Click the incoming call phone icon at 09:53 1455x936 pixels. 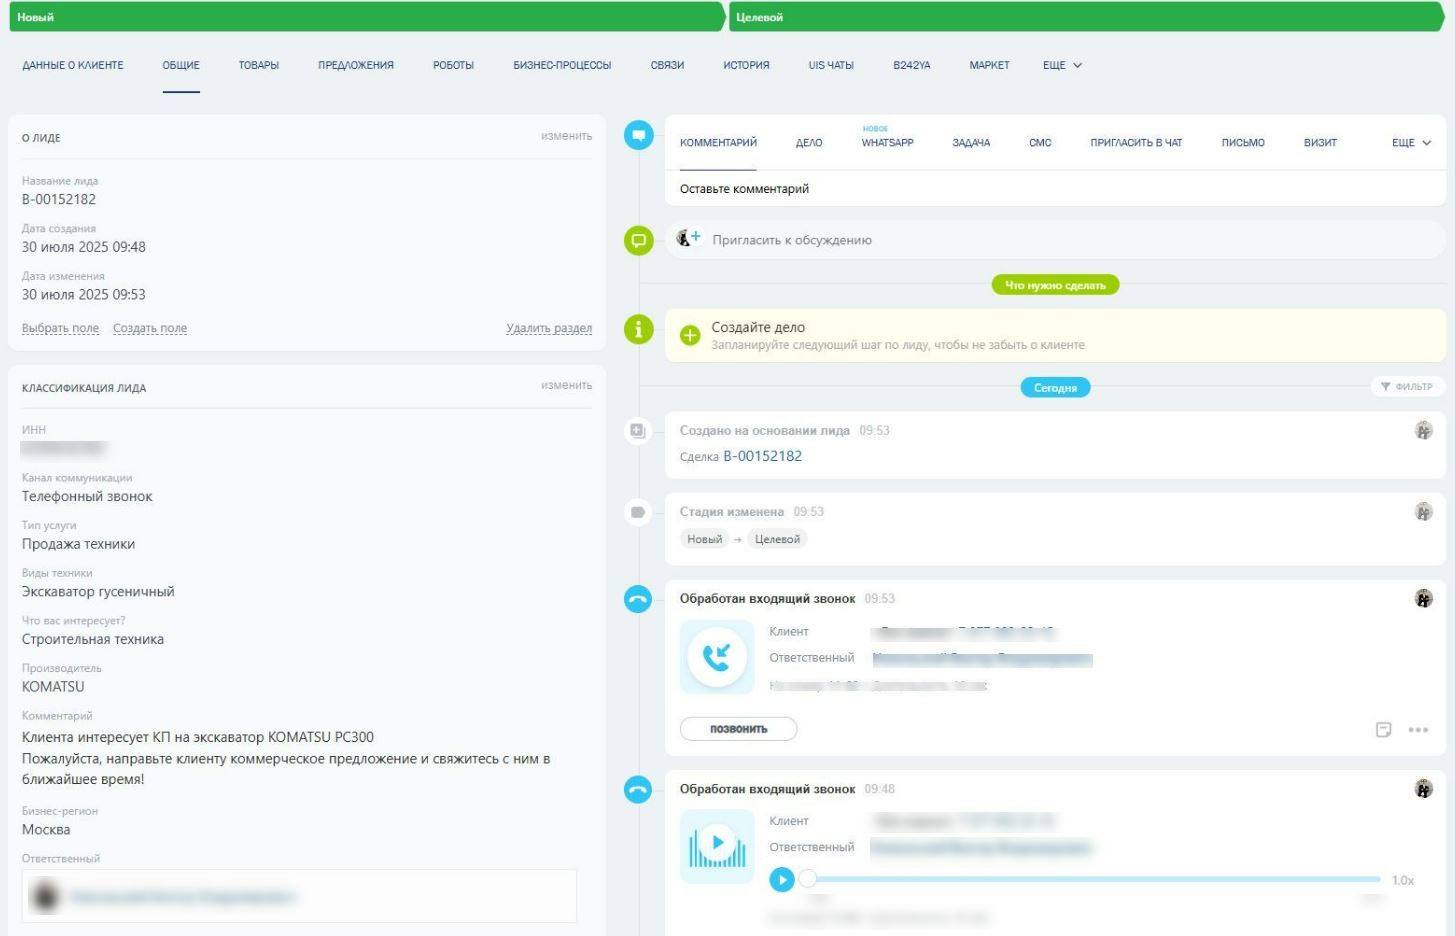click(x=717, y=657)
